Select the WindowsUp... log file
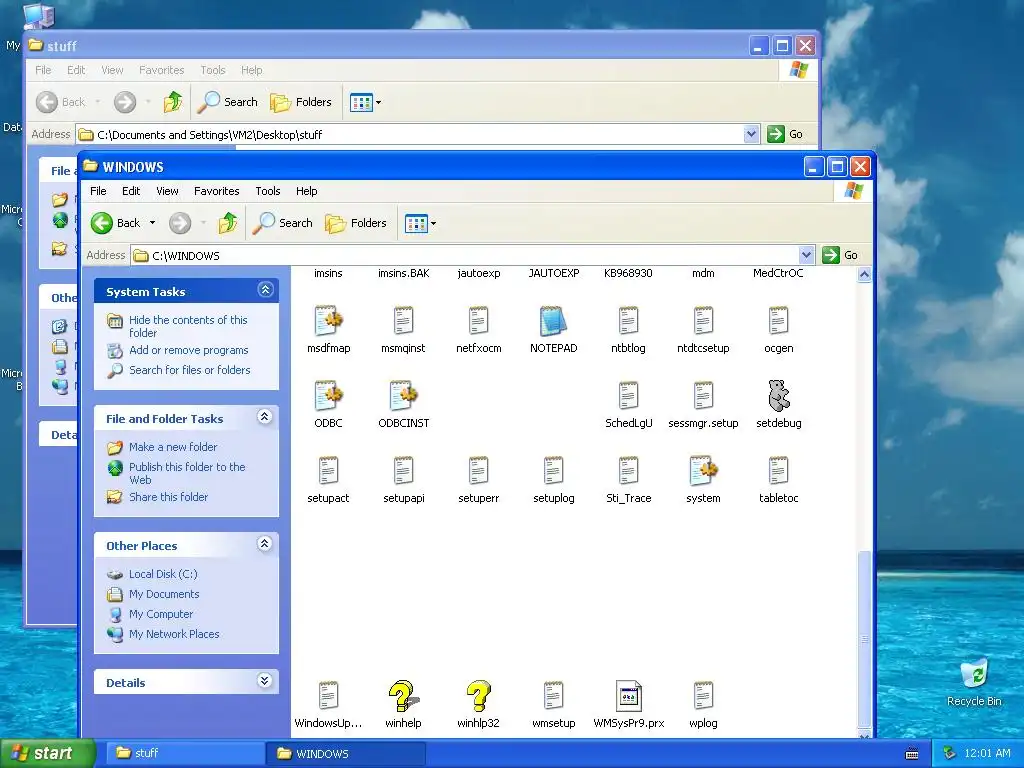The height and width of the screenshot is (768, 1024). click(x=328, y=696)
